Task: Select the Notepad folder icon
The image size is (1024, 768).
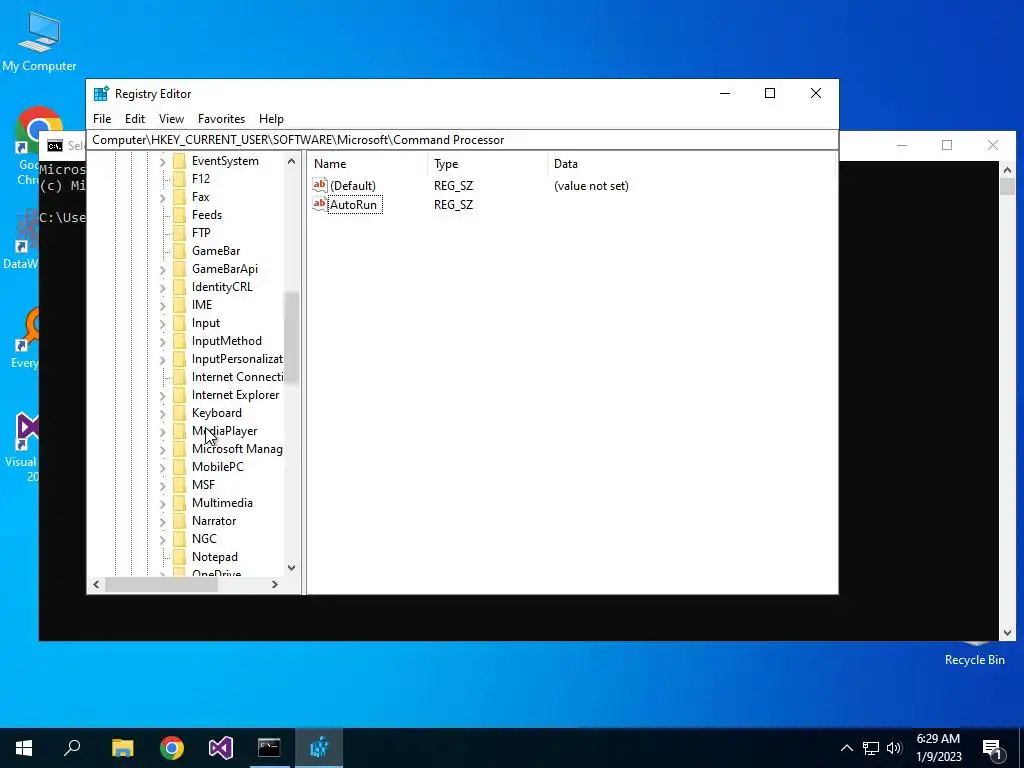Action: click(180, 557)
